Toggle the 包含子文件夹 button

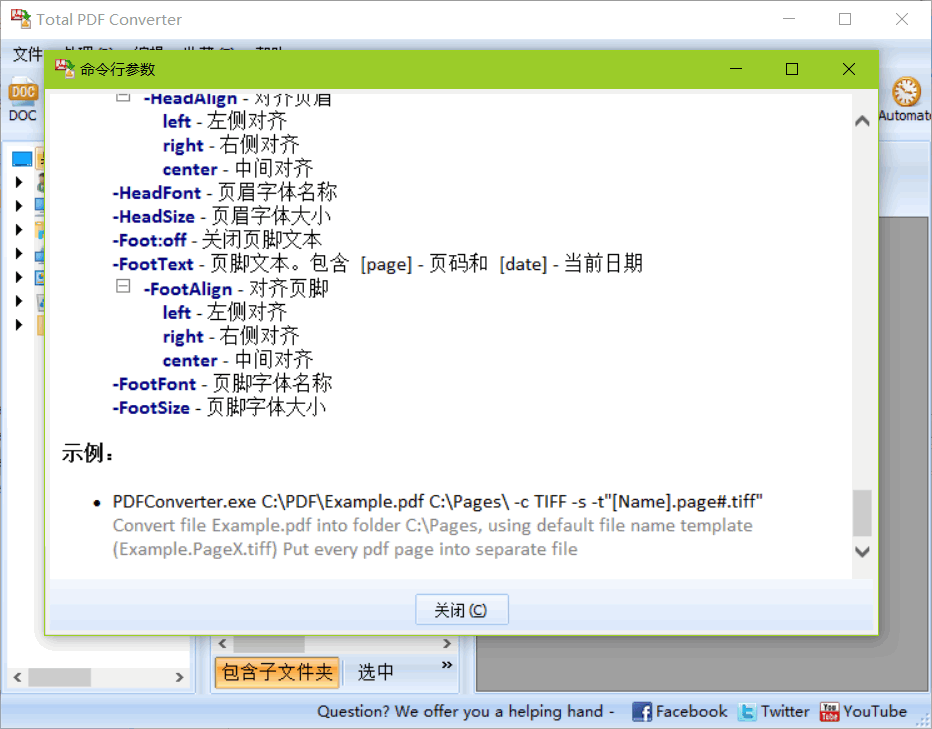[x=277, y=672]
